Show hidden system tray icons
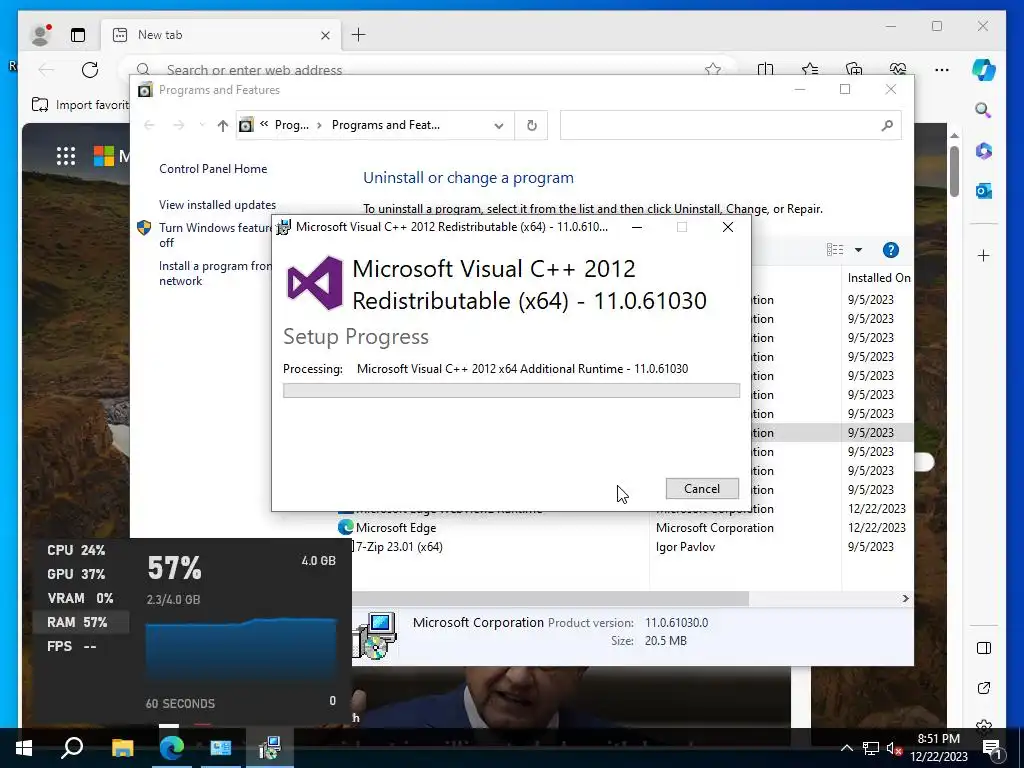Viewport: 1024px width, 768px height. point(846,748)
